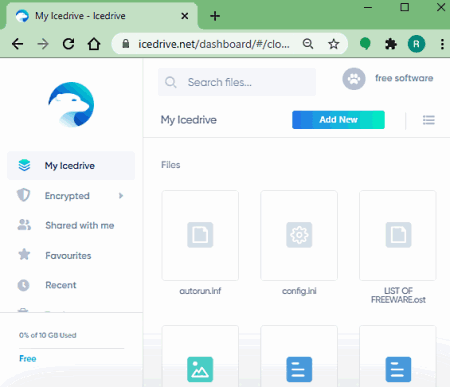This screenshot has height=387, width=450.
Task: Expand the Encrypted arrow
Action: coord(121,196)
